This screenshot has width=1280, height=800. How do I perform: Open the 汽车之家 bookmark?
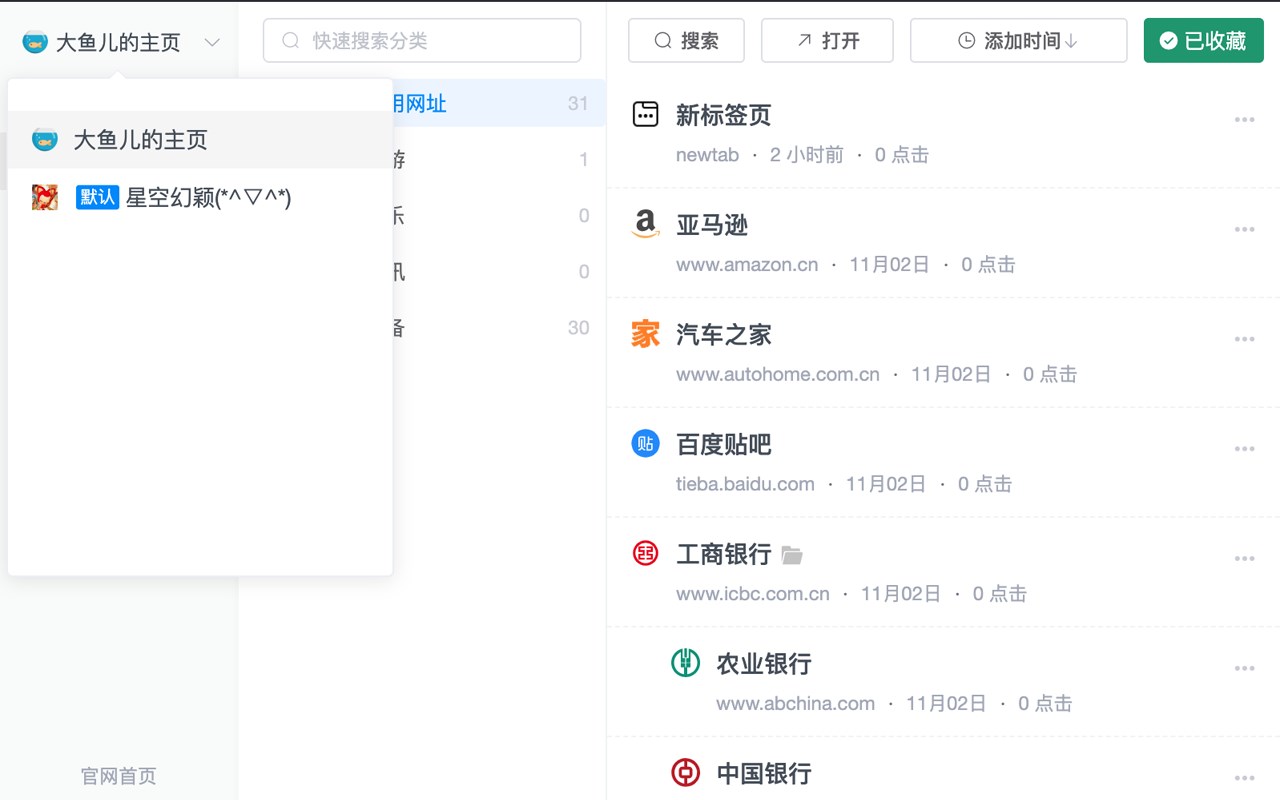(x=724, y=335)
